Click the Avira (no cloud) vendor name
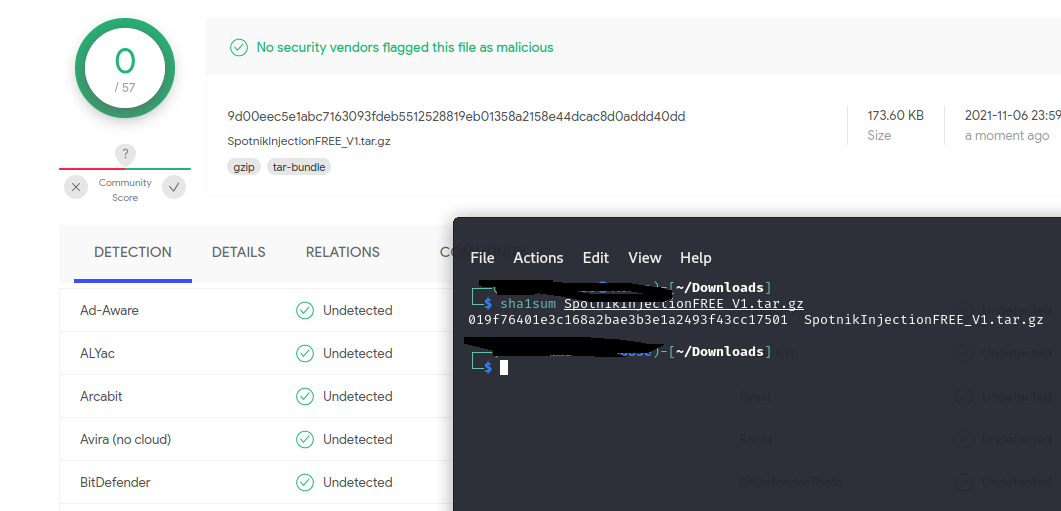The width and height of the screenshot is (1061, 511). tap(125, 439)
